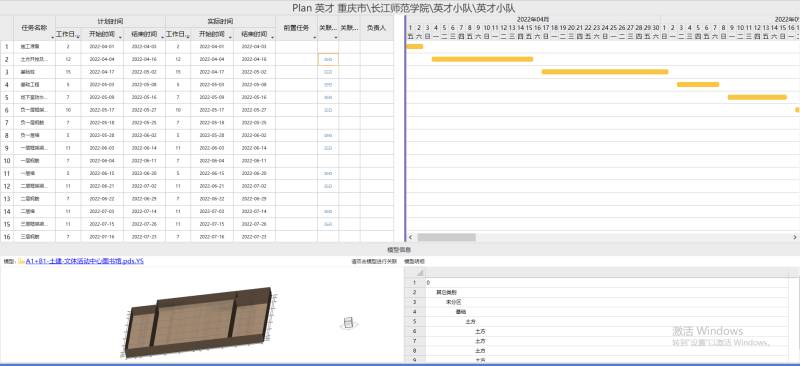Open the actual 结束时间 column filter dropdown
This screenshot has width=800, height=366.
[273, 38]
